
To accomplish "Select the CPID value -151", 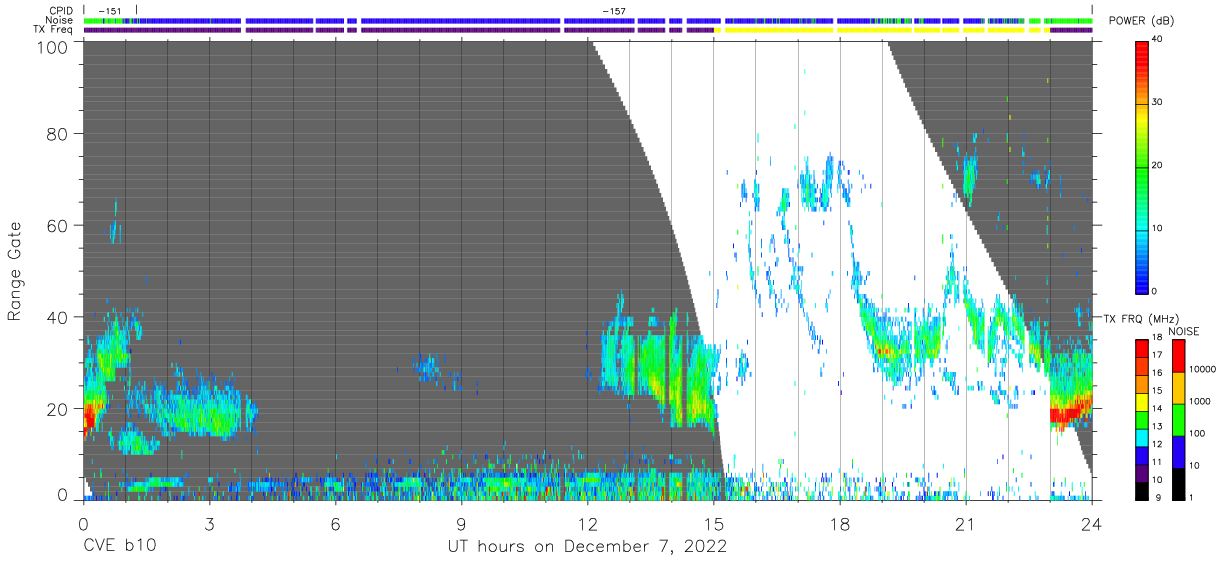I will 110,11.
